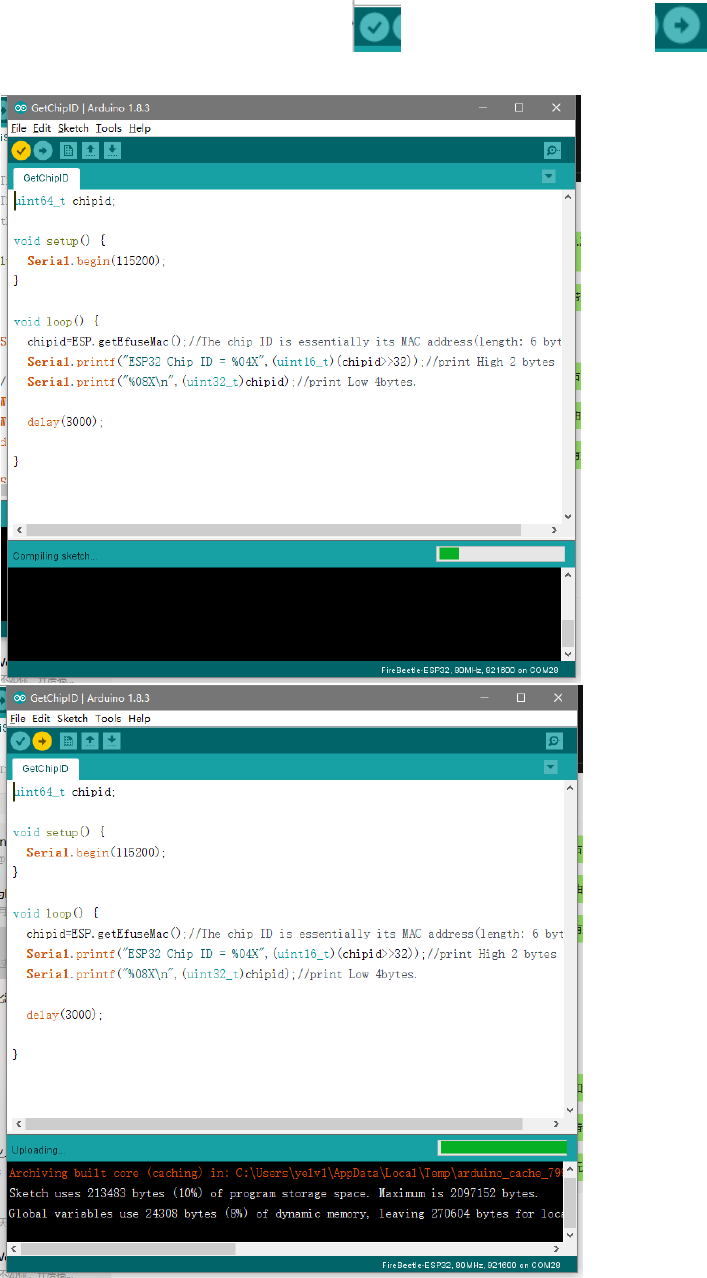This screenshot has height=1278, width=707.
Task: Click editor scroll-up arrow in upper window
Action: (x=568, y=196)
